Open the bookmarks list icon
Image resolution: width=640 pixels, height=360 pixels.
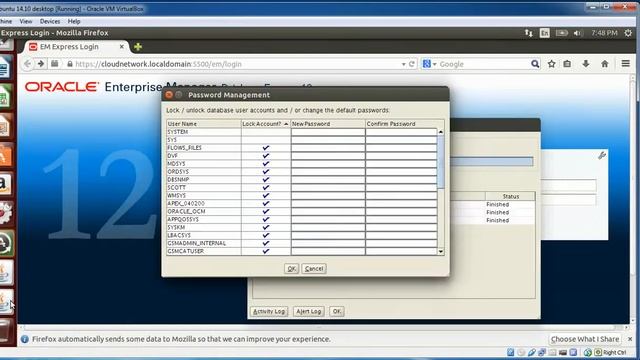pos(567,64)
